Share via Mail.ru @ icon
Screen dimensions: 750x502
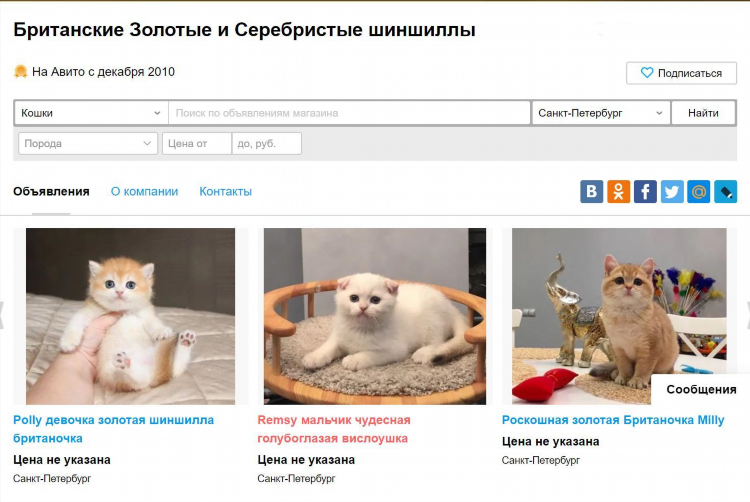699,192
